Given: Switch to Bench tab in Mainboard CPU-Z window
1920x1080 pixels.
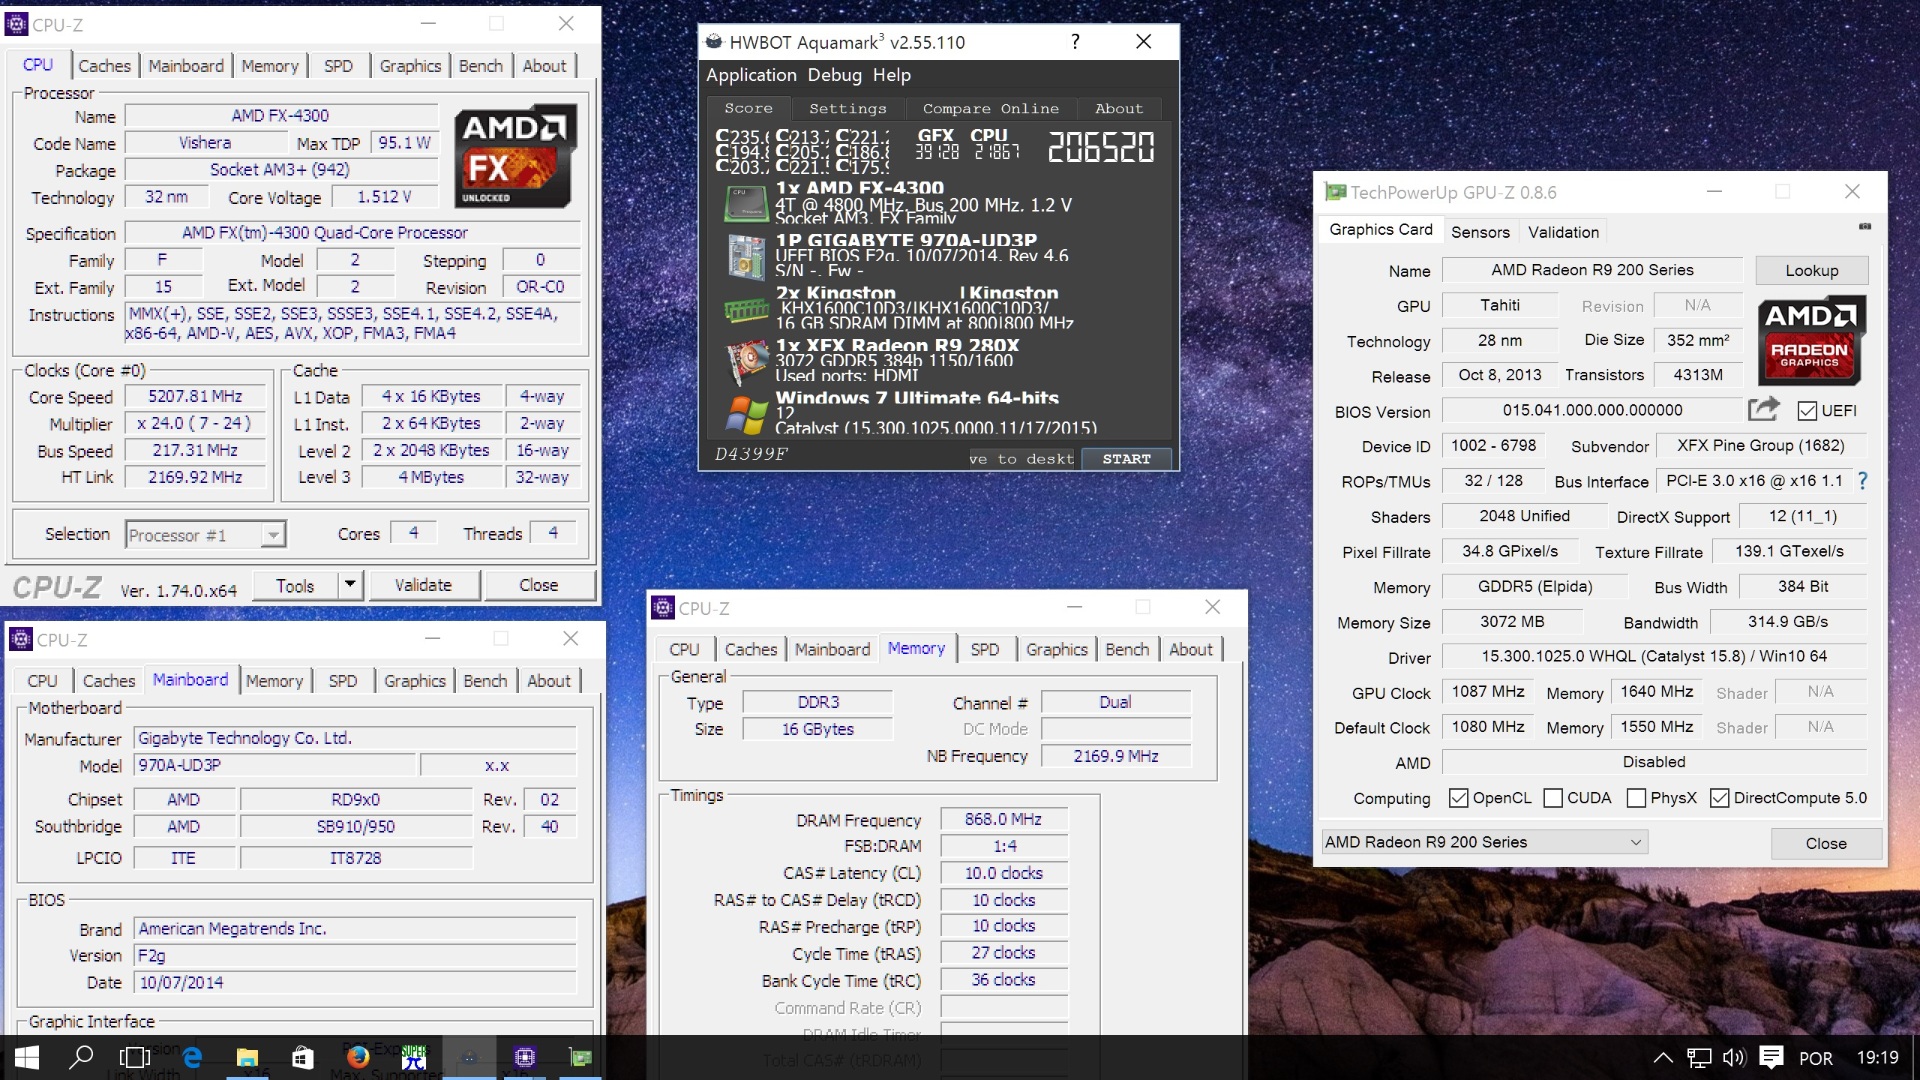Looking at the screenshot, I should click(x=485, y=681).
